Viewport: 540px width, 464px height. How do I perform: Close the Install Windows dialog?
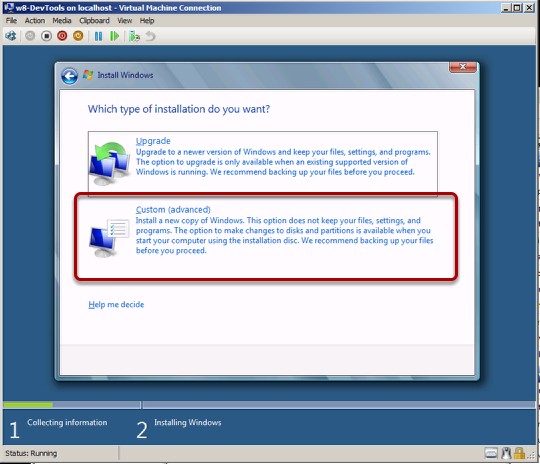463,67
